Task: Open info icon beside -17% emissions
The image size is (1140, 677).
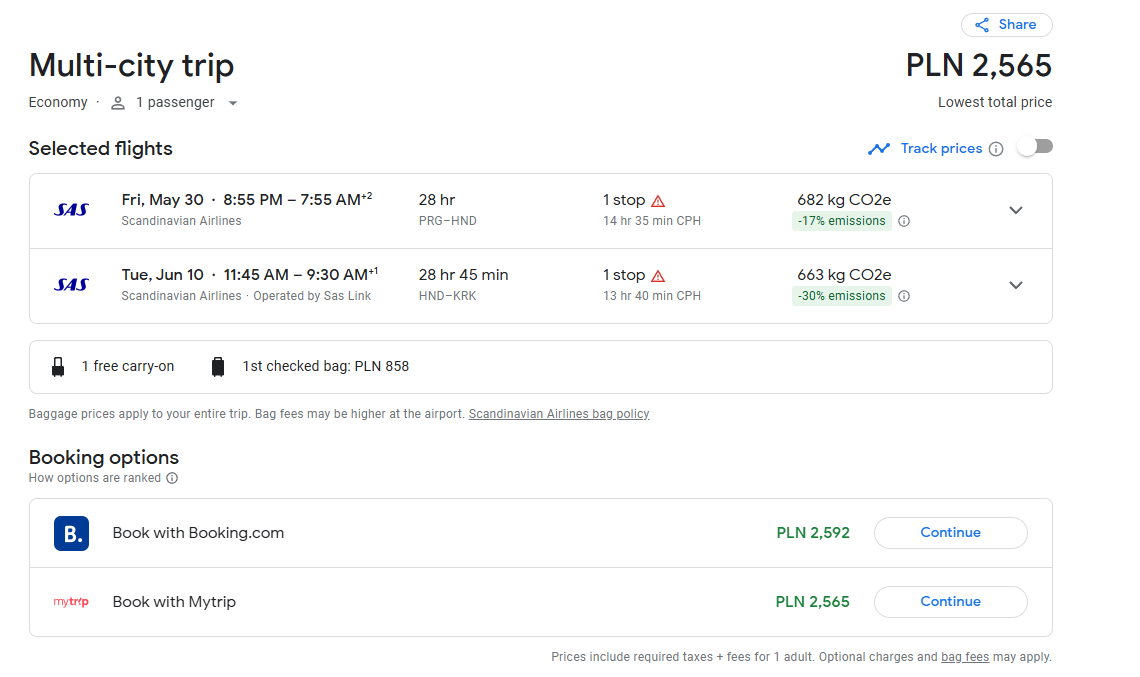Action: (x=904, y=221)
